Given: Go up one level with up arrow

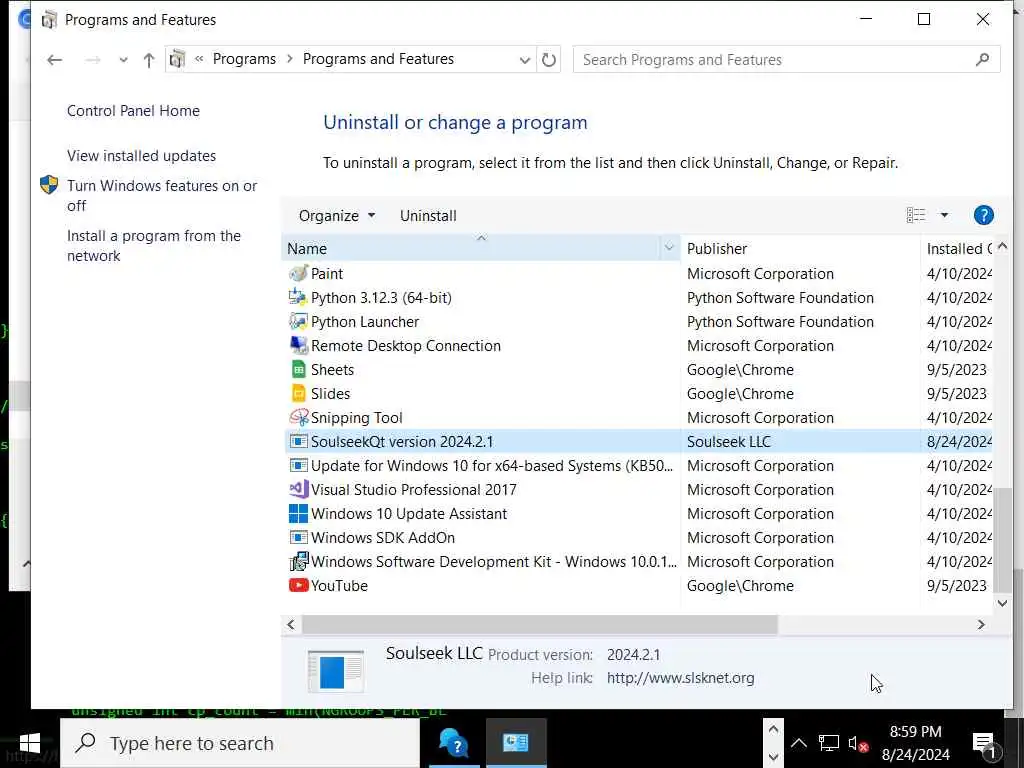Looking at the screenshot, I should 149,60.
